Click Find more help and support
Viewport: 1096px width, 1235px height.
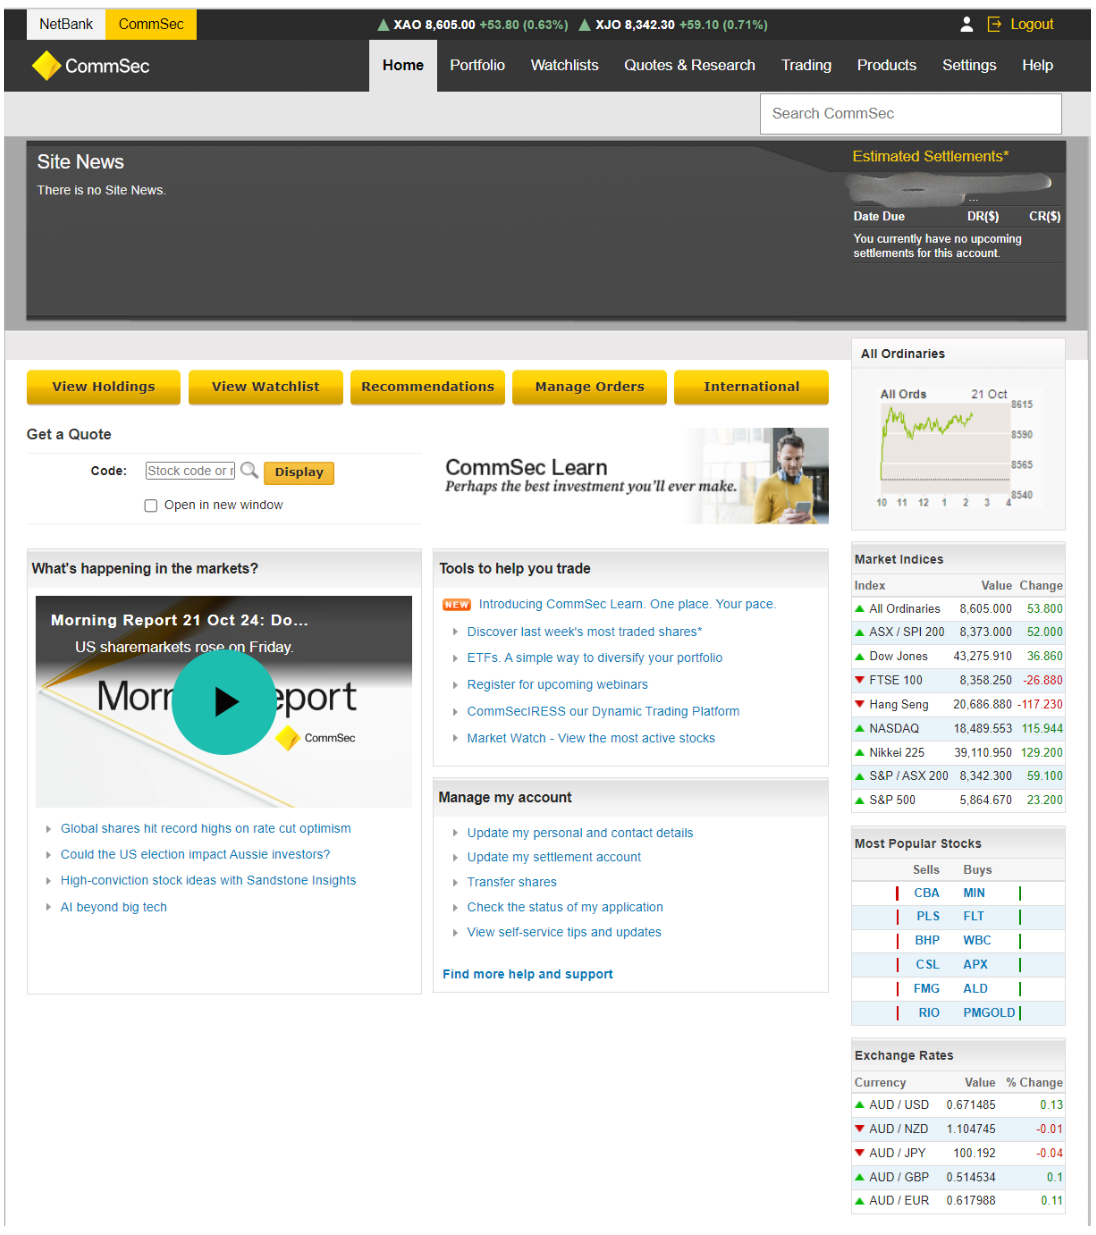pos(527,974)
